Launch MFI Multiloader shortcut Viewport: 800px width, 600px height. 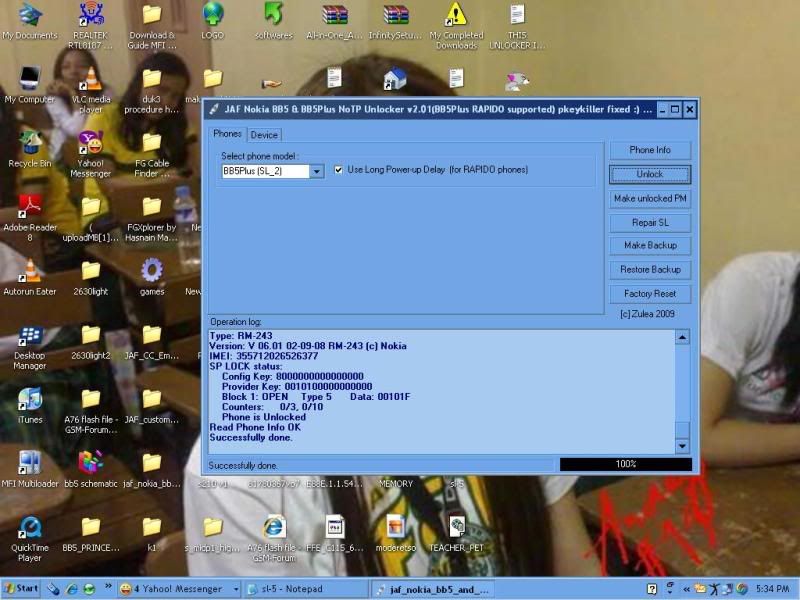coord(30,470)
